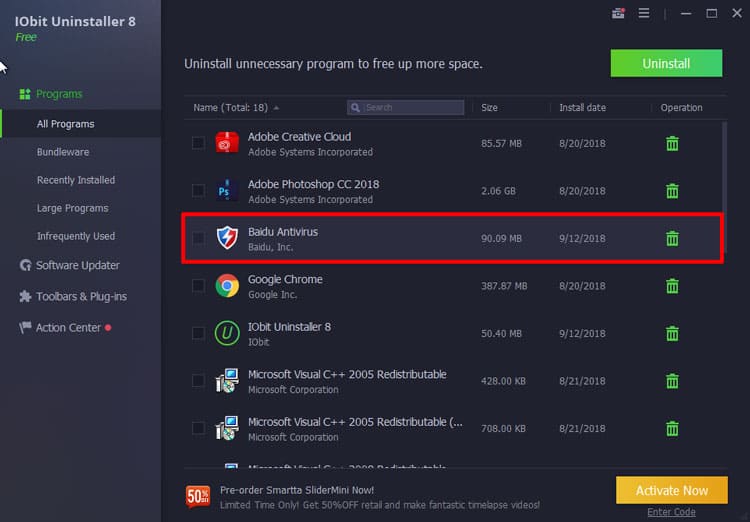Click the program list vertical scrollbar

(x=725, y=187)
